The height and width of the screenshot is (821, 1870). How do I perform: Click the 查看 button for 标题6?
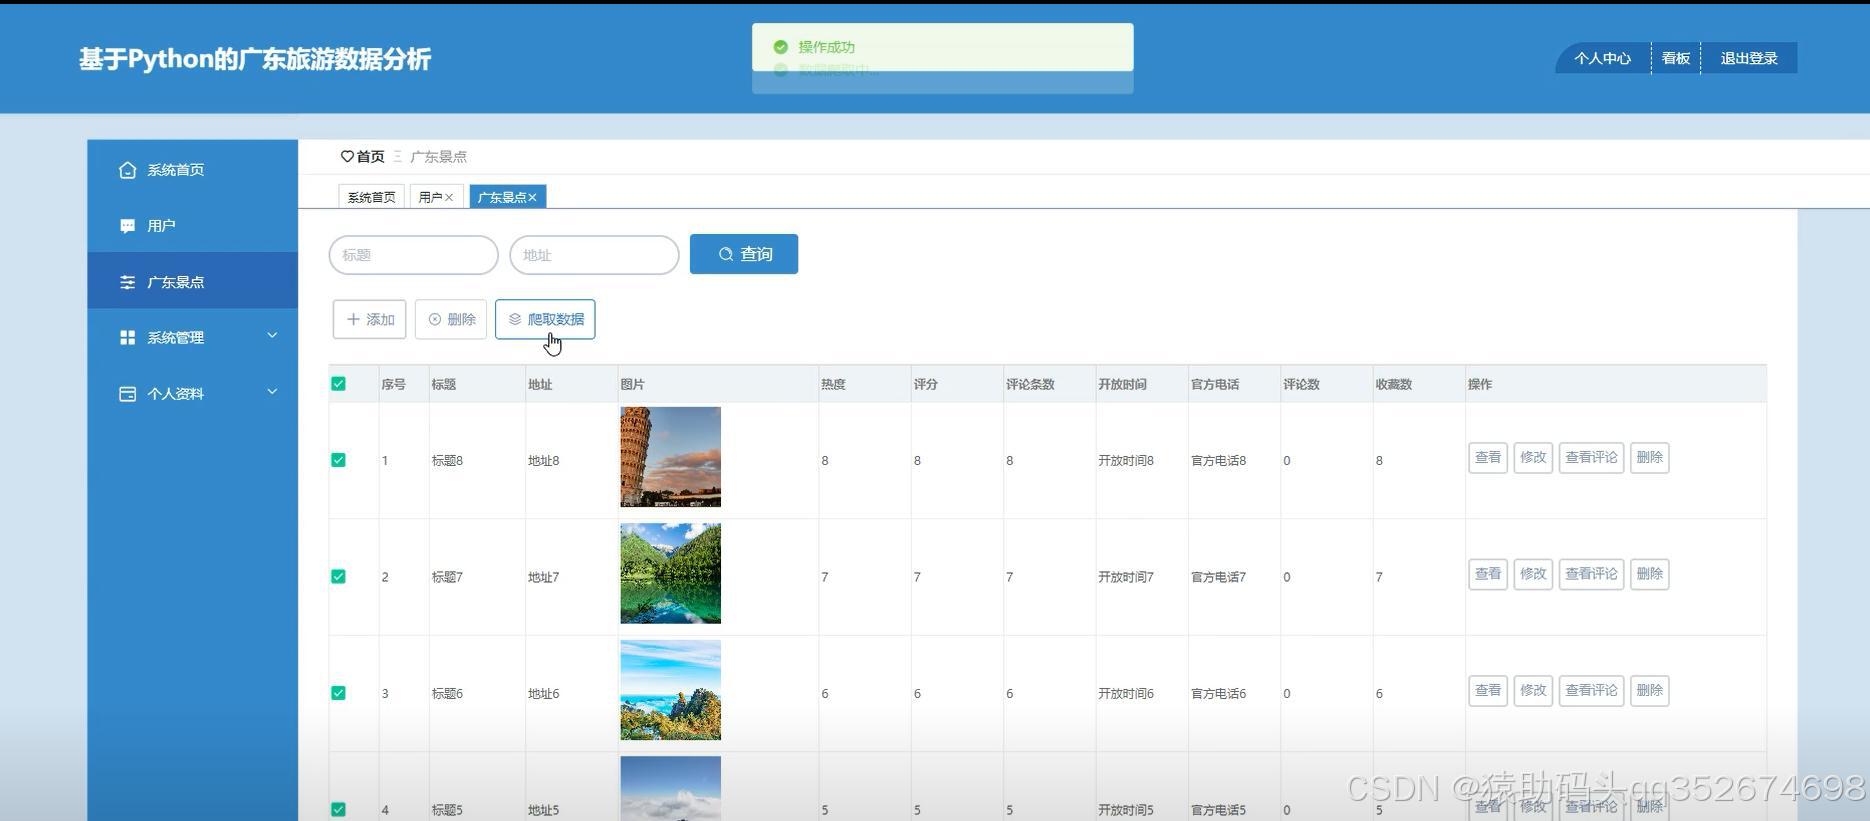tap(1488, 690)
